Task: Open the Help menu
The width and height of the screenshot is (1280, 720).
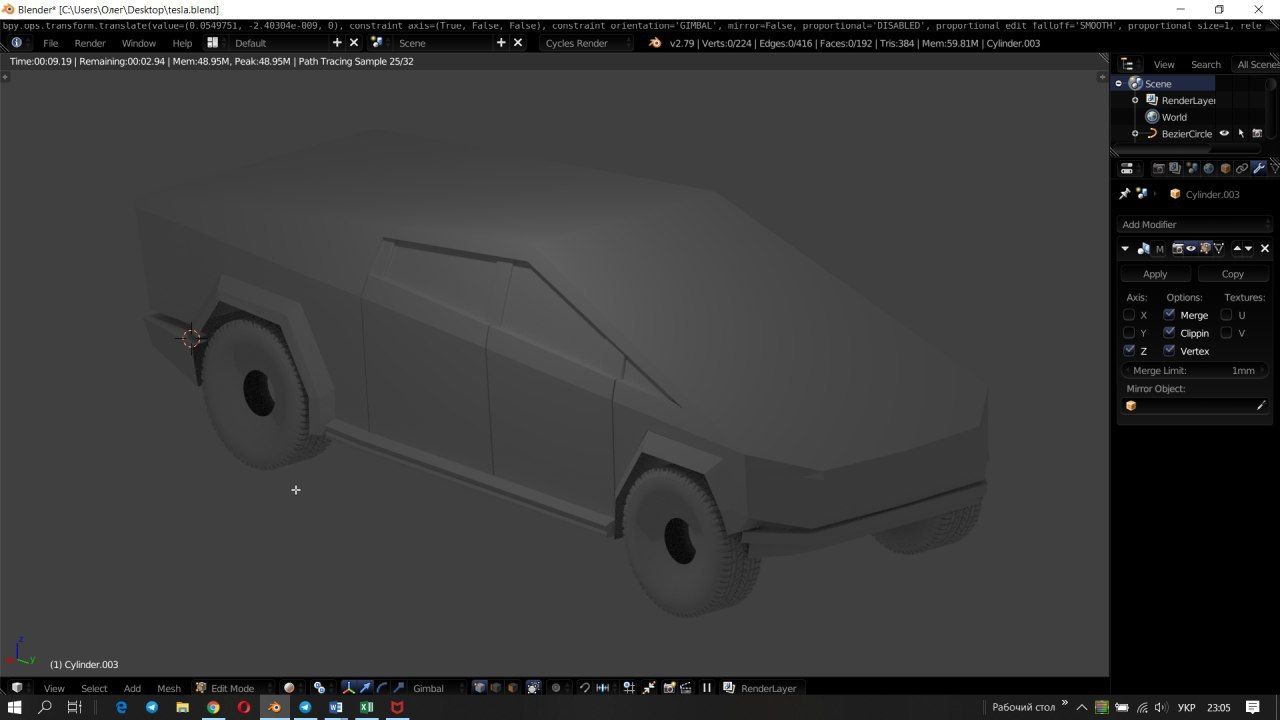Action: pyautogui.click(x=182, y=43)
